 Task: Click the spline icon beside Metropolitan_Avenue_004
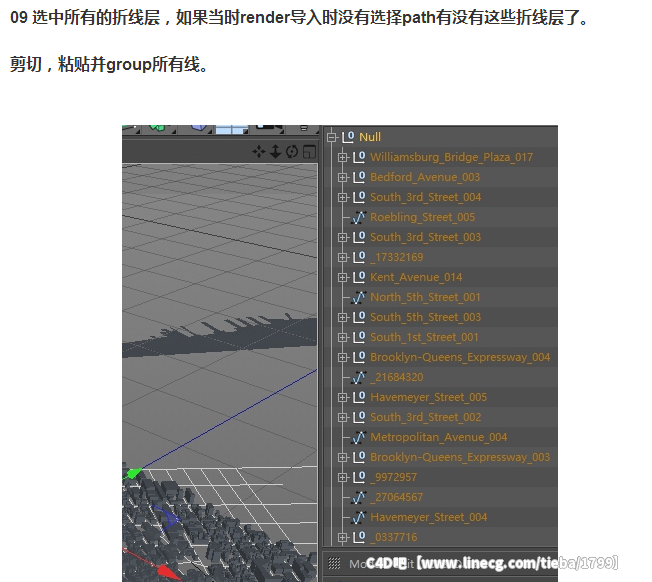click(360, 437)
